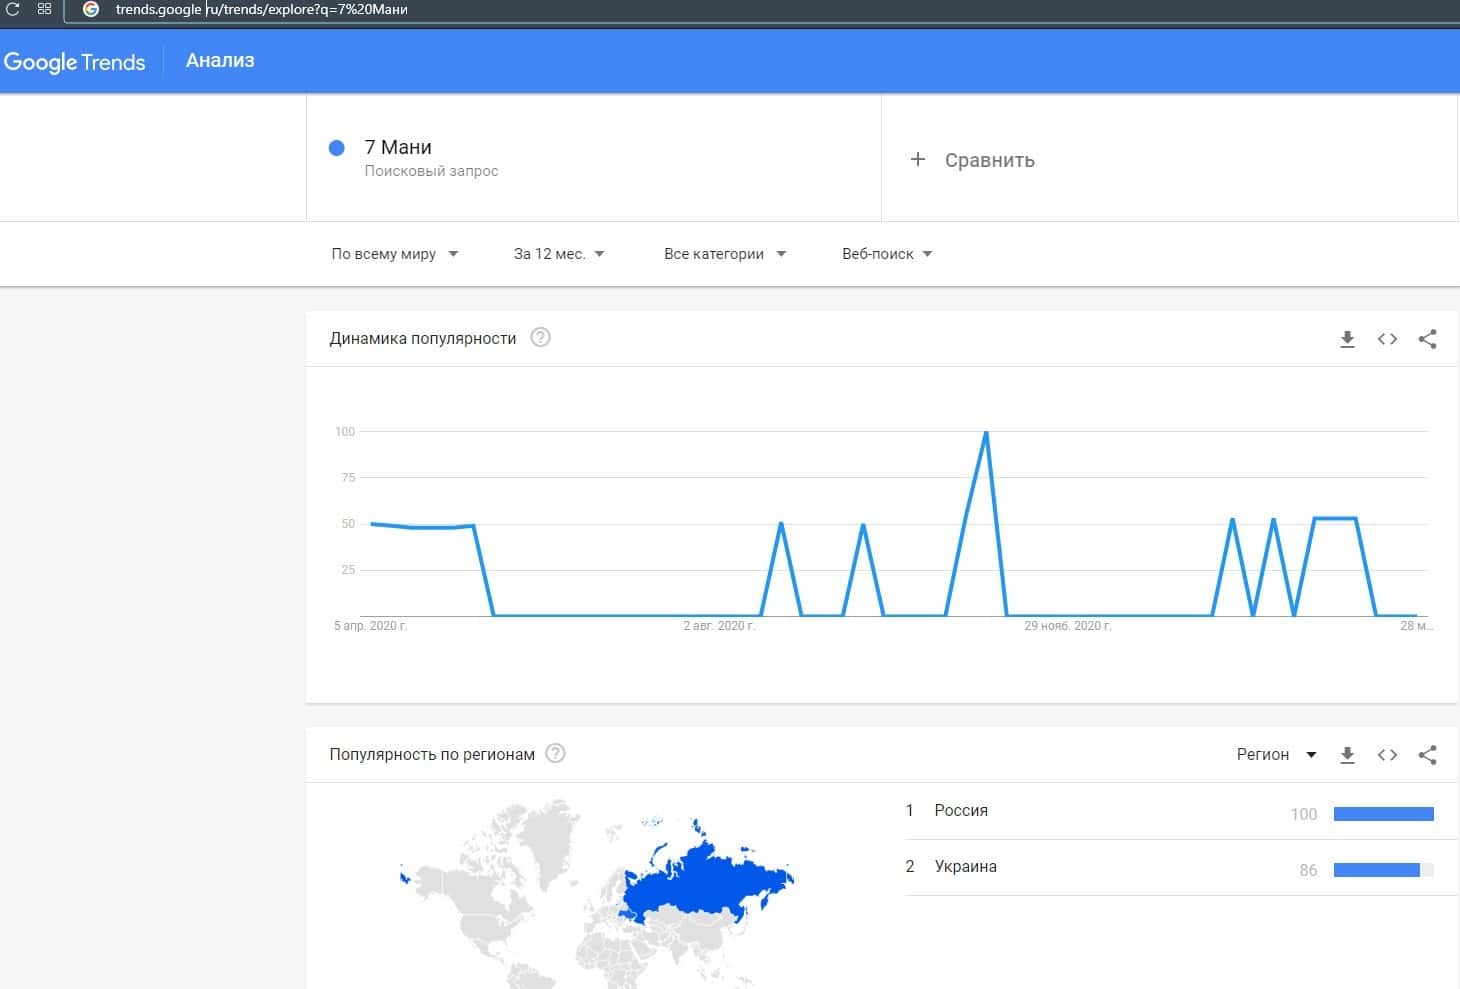Expand the По всему миру location dropdown

coord(394,254)
